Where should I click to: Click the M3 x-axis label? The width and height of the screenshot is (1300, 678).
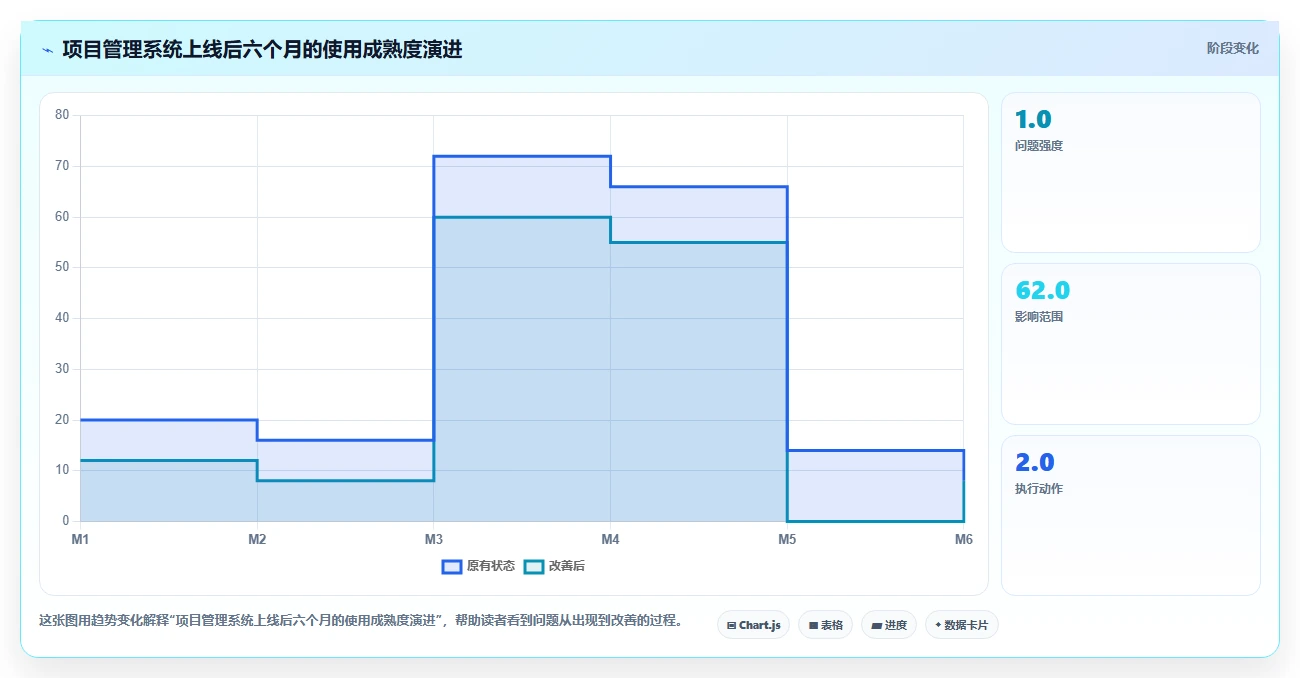[x=434, y=539]
